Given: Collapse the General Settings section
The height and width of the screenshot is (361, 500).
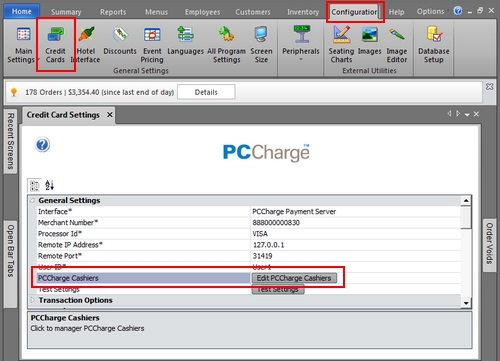Looking at the screenshot, I should [x=32, y=200].
